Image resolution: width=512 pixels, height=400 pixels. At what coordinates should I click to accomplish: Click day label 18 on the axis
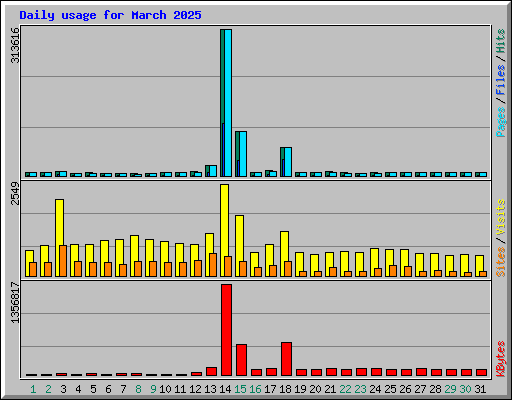coord(285,389)
